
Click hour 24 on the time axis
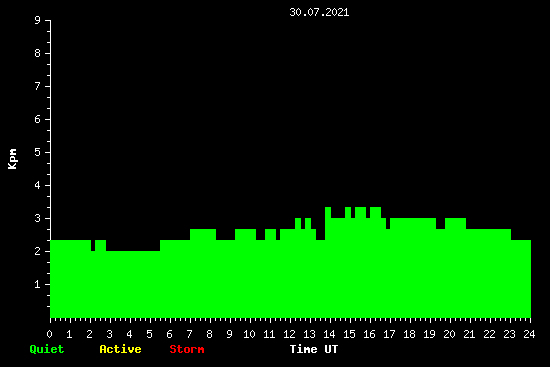point(529,334)
